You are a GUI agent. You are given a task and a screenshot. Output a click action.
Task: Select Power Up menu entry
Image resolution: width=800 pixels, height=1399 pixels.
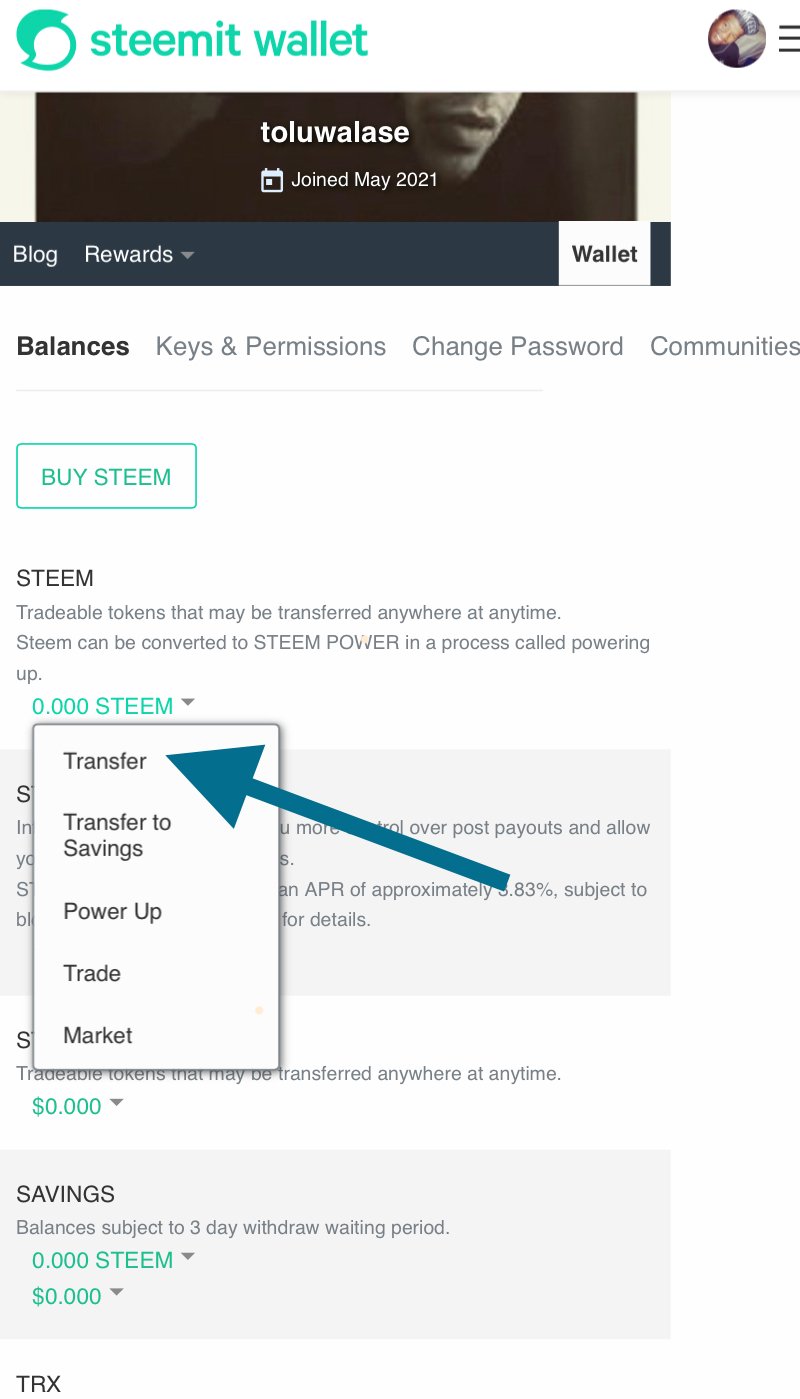pyautogui.click(x=112, y=911)
